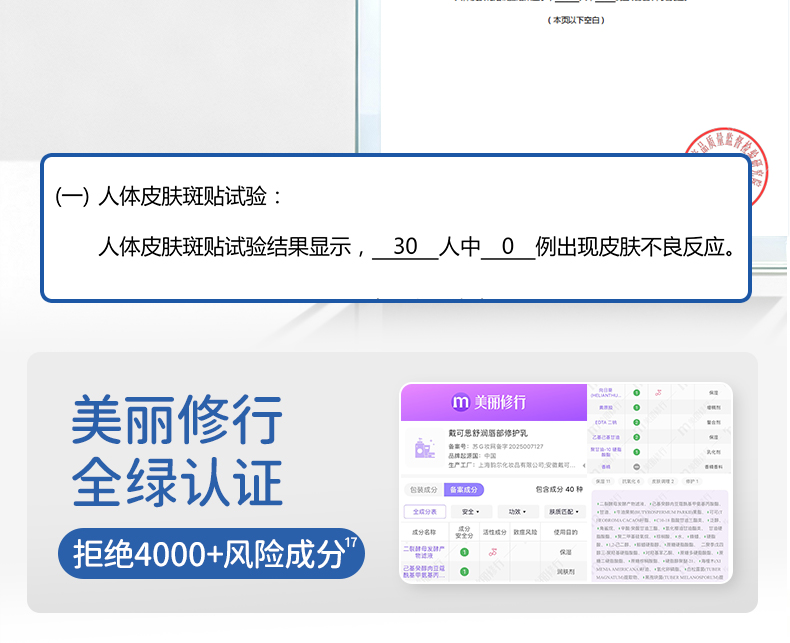The height and width of the screenshot is (643, 790).
Task: Click the 聚甘油-10 硬脂酸酯 ingredient link
Action: pos(606,452)
